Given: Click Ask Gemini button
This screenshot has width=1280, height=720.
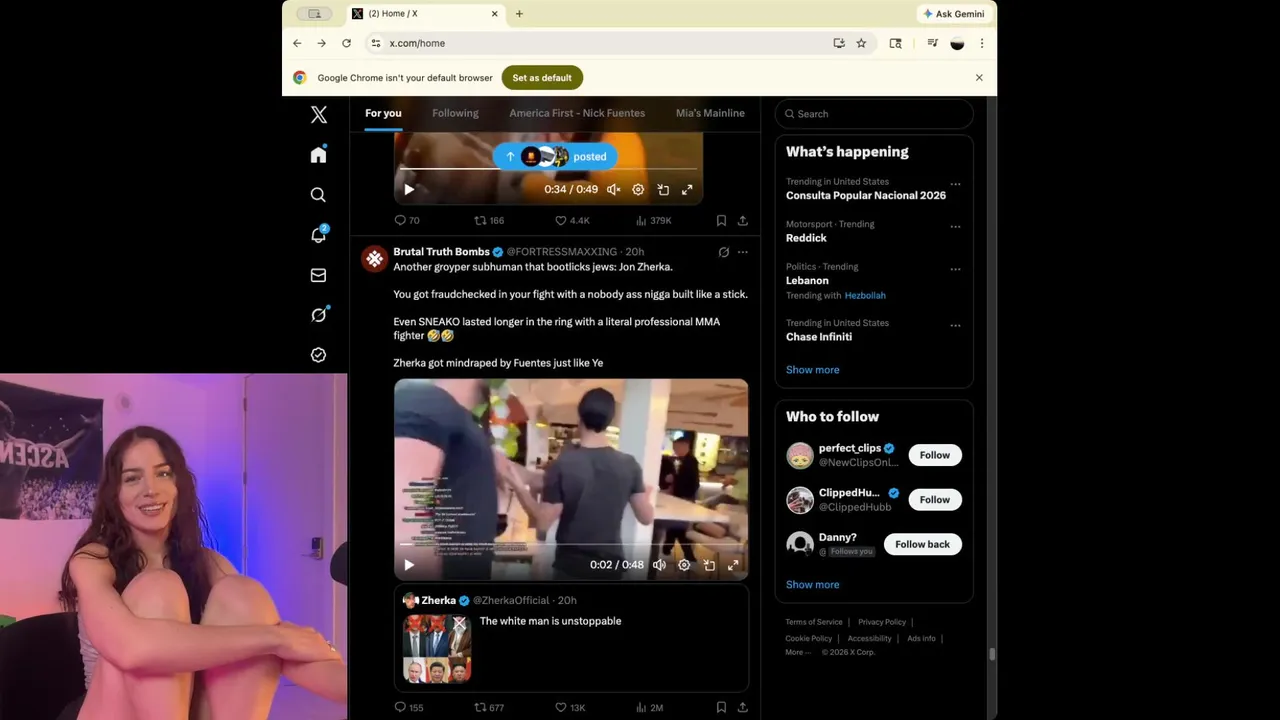Looking at the screenshot, I should 954,14.
